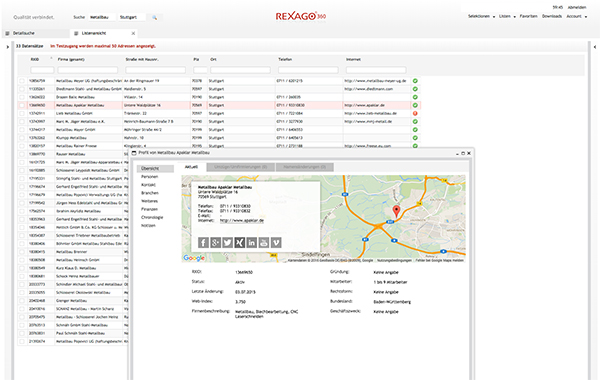Tick the checkbox for Metallbau Apaklar Metallbau row

(x=22, y=105)
